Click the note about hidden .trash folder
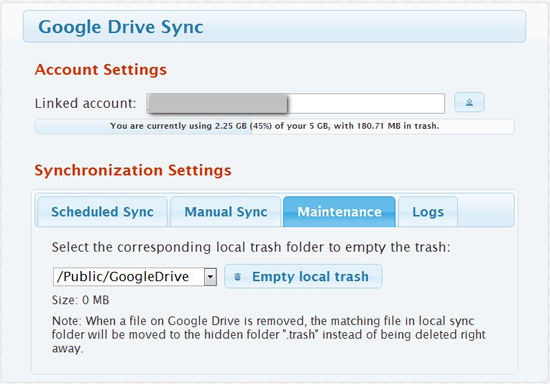This screenshot has height=384, width=550. pyautogui.click(x=269, y=335)
